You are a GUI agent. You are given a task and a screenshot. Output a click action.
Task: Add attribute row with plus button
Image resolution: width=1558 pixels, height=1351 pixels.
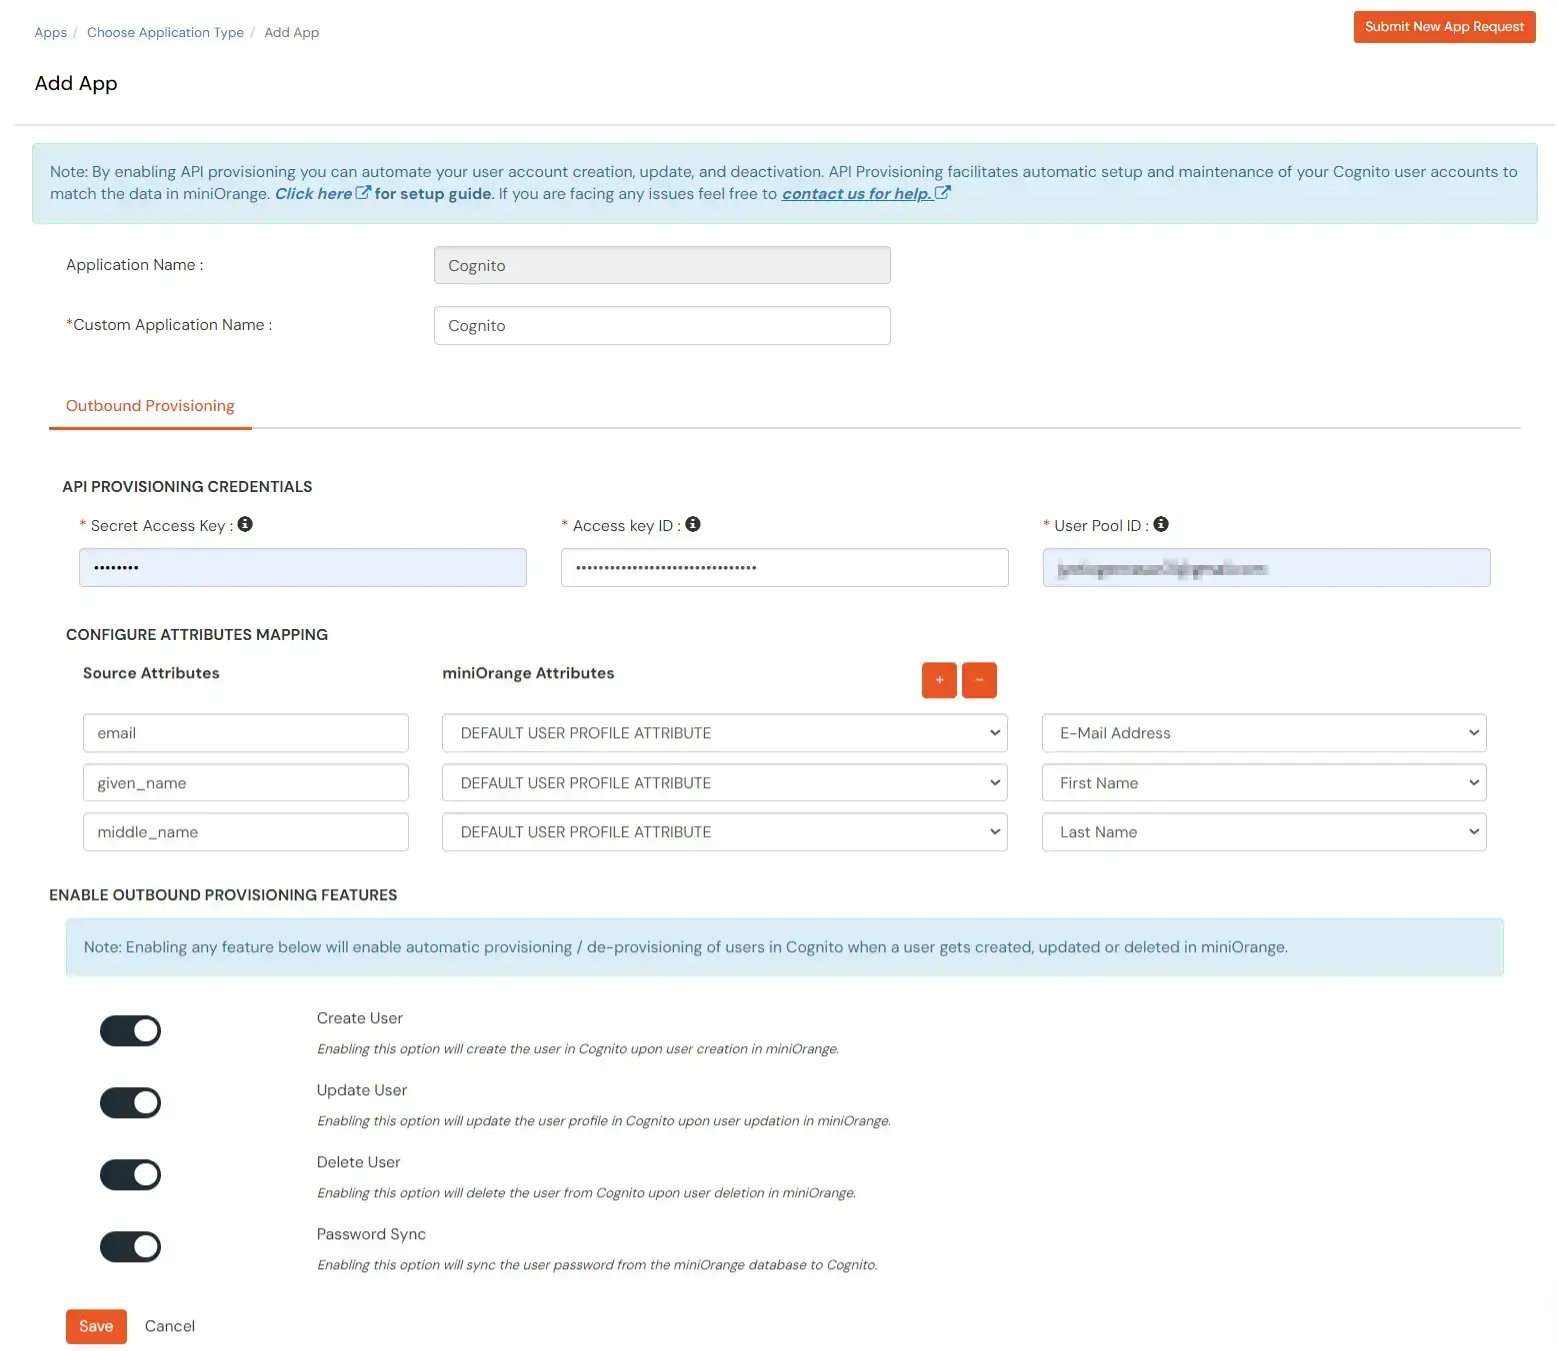click(939, 680)
